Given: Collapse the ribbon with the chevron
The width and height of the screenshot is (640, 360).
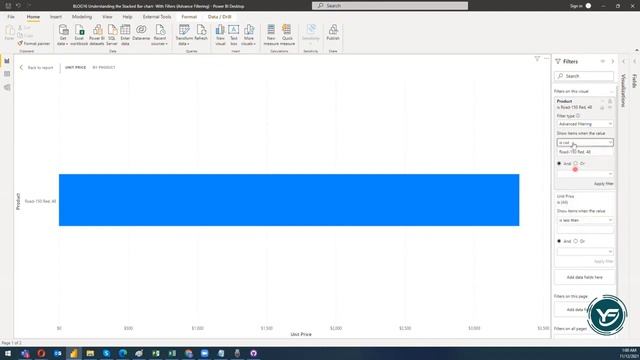Looking at the screenshot, I should click(636, 50).
